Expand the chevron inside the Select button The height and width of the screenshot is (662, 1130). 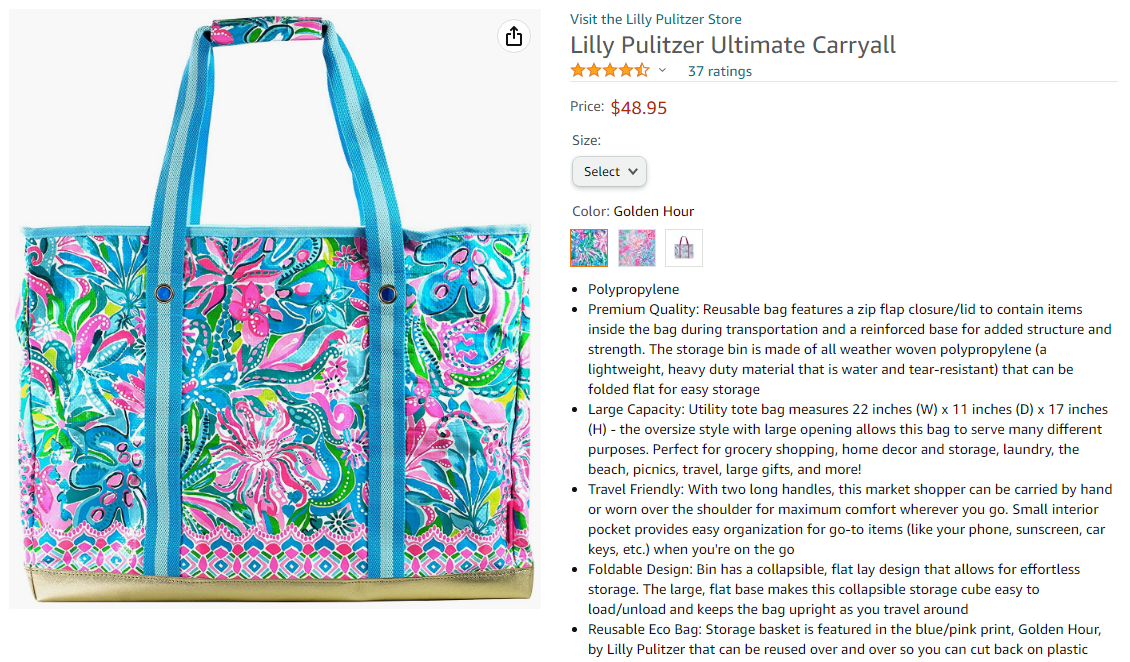631,171
